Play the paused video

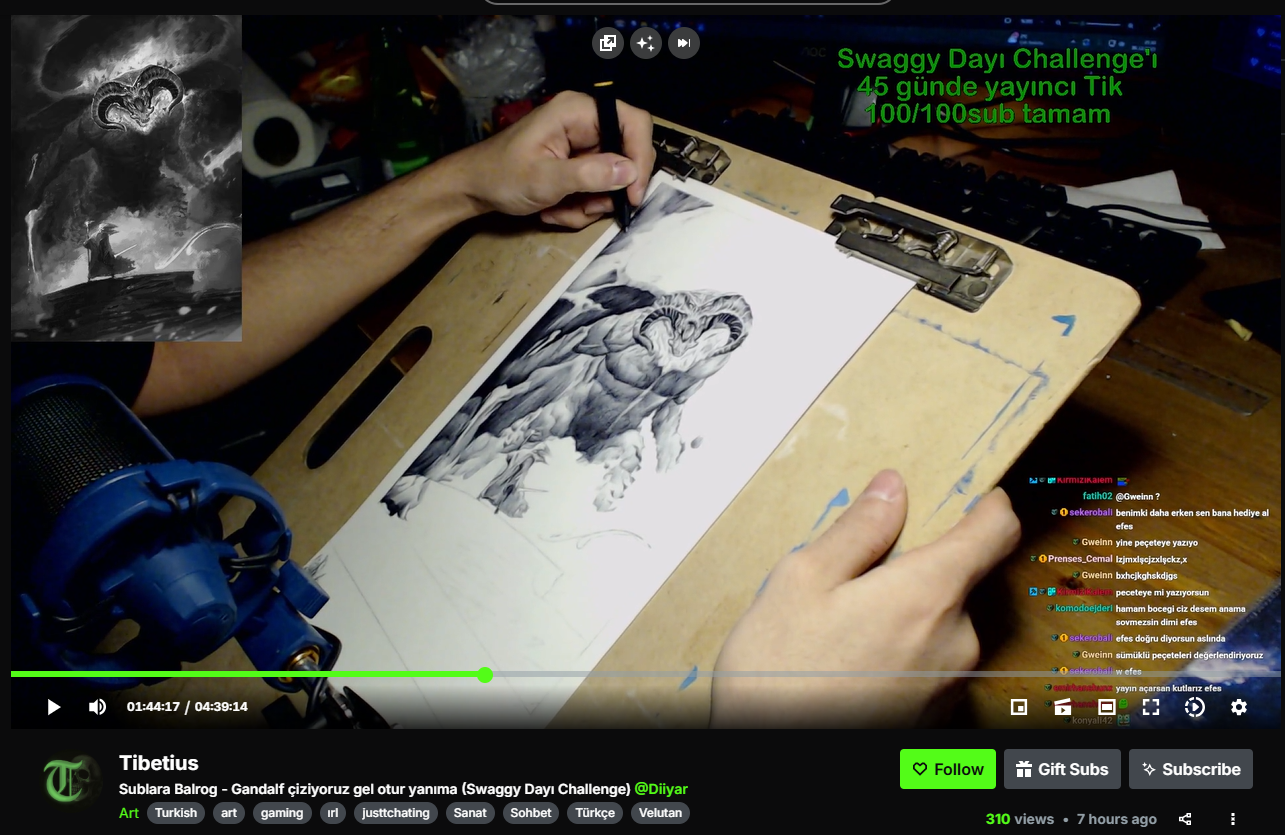click(x=54, y=707)
